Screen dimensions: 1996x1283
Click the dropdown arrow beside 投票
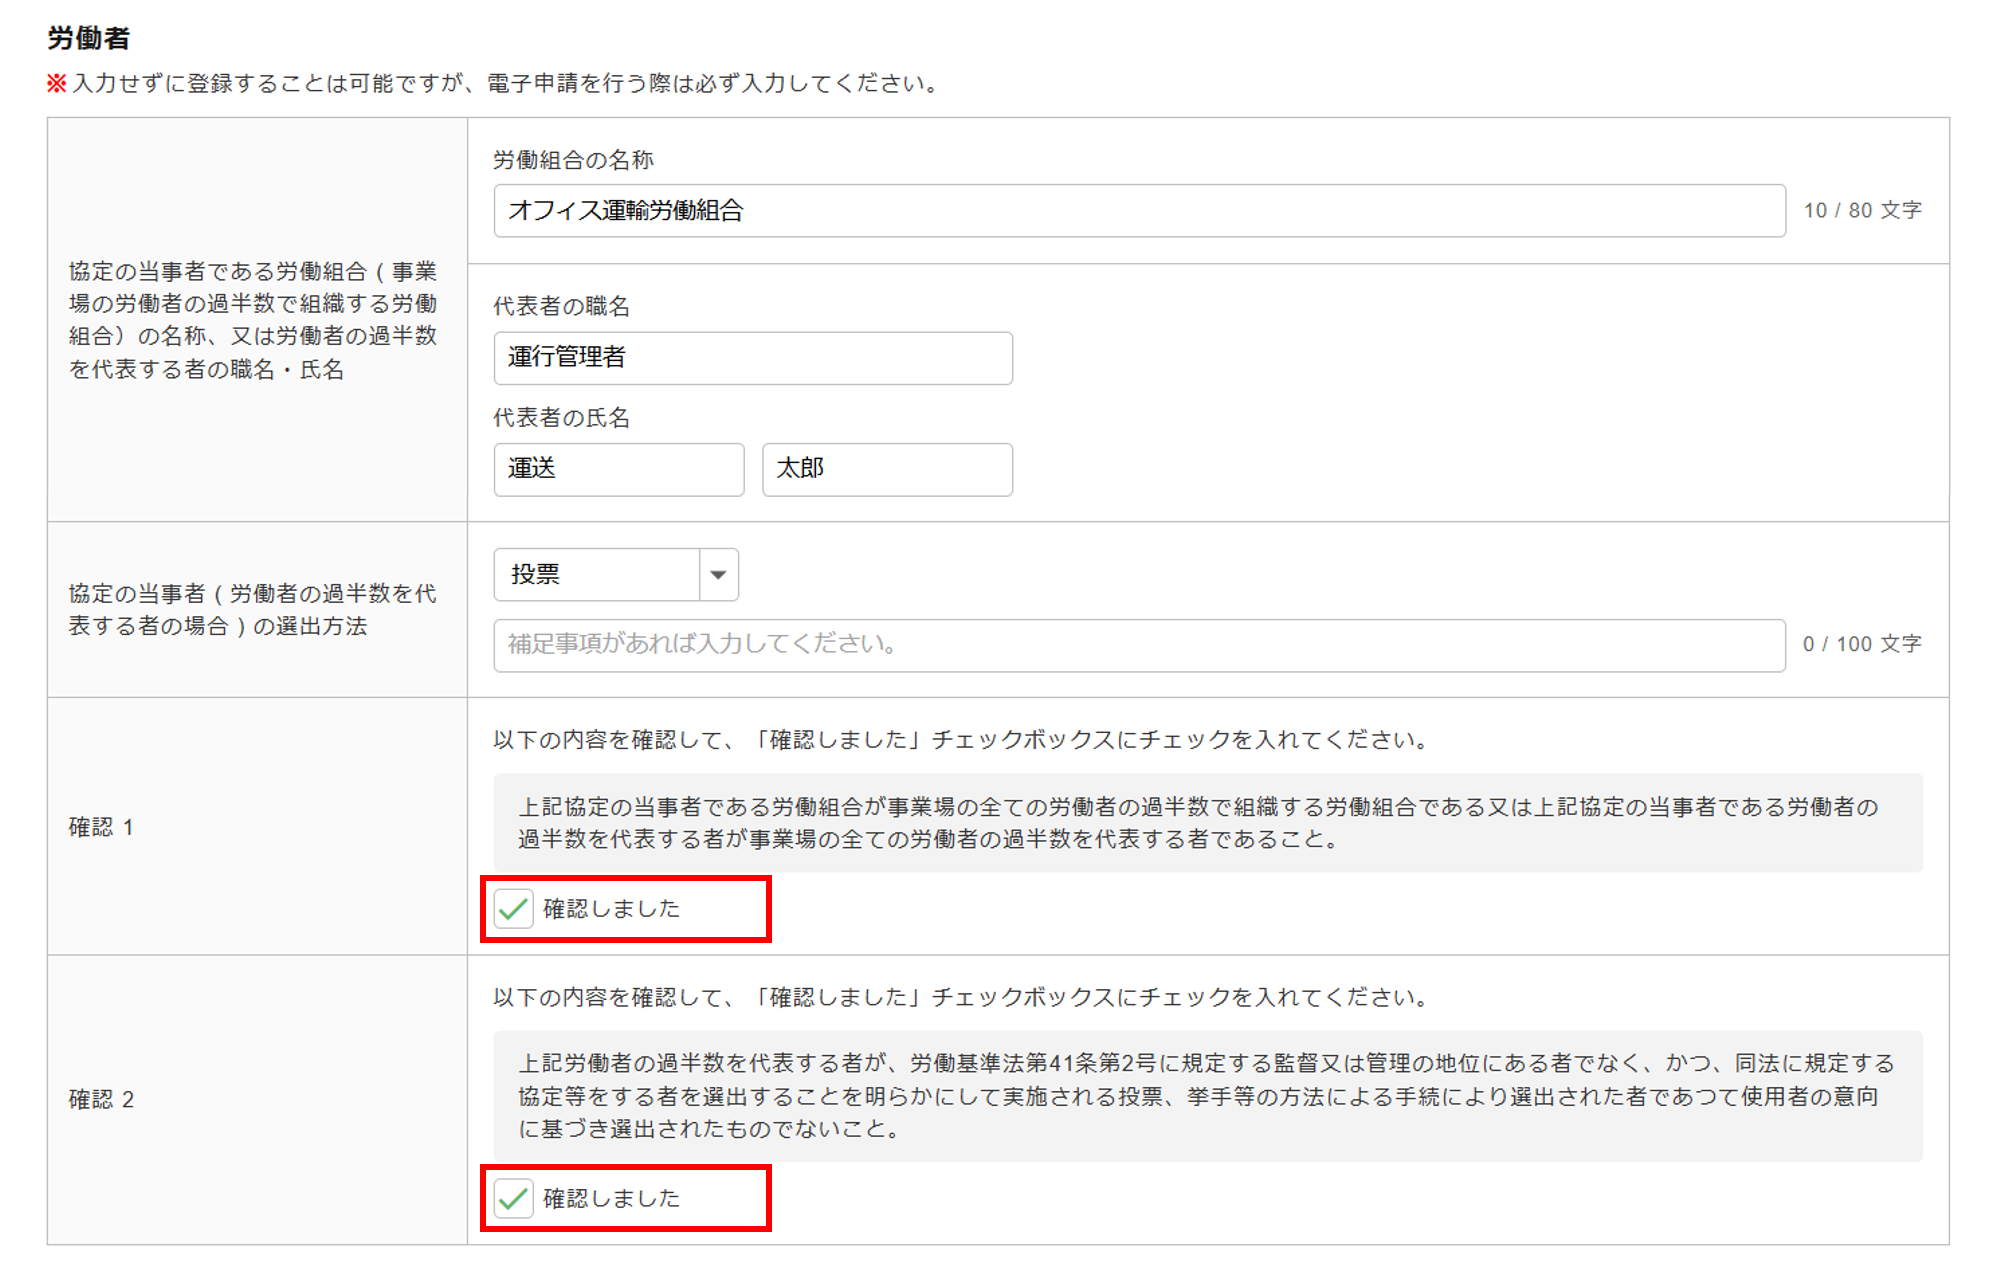(718, 575)
